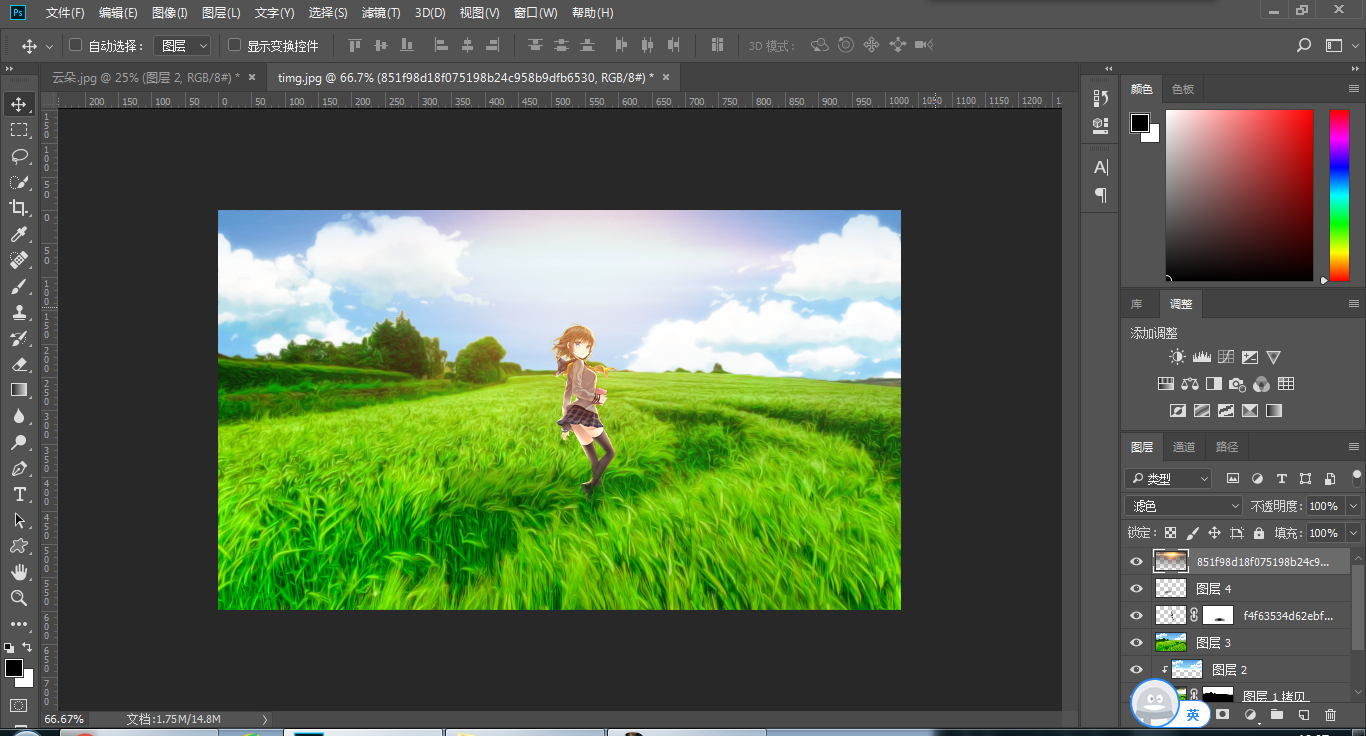This screenshot has width=1366, height=736.
Task: Select the Dodge tool
Action: [19, 442]
